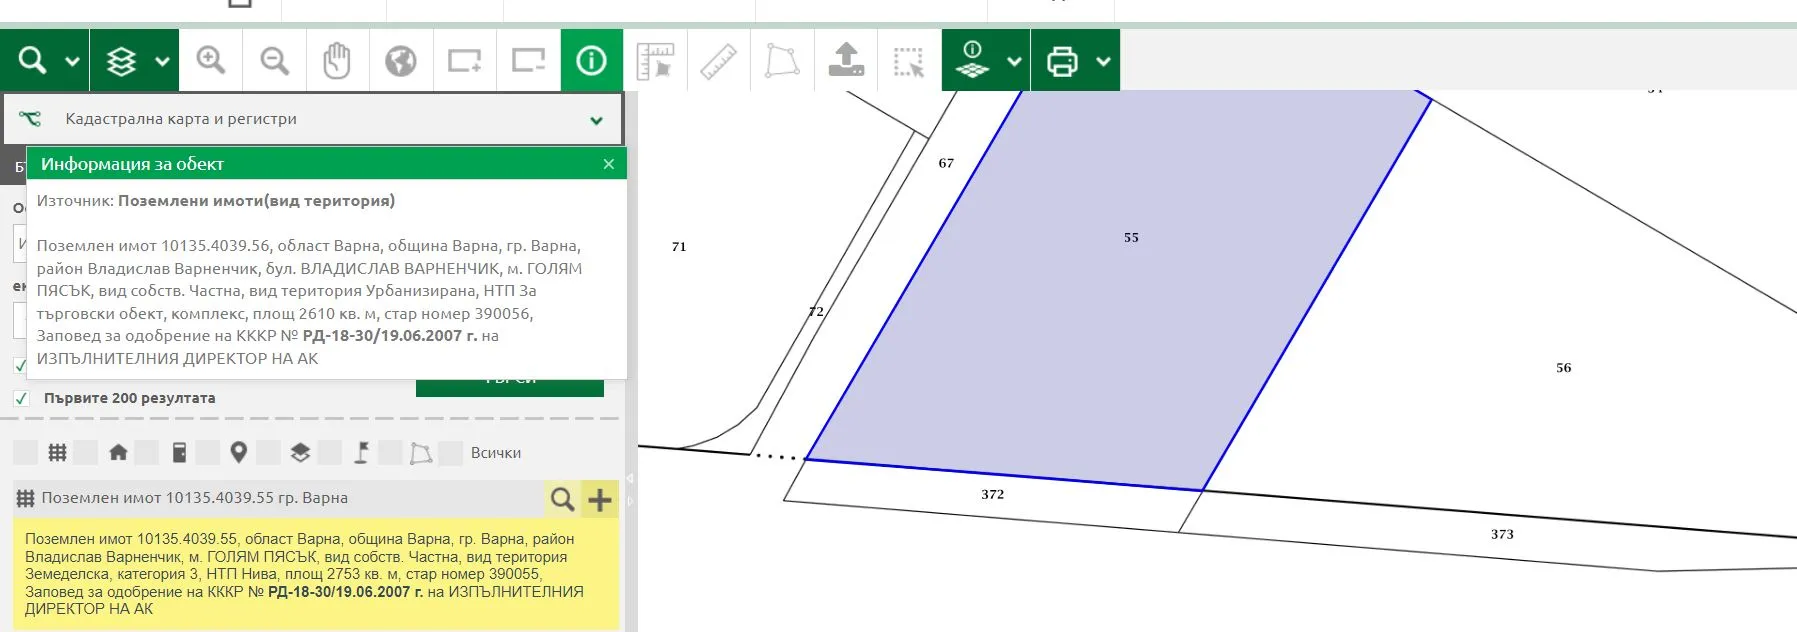
Task: Click parcel 56 on the map
Action: (x=1562, y=368)
